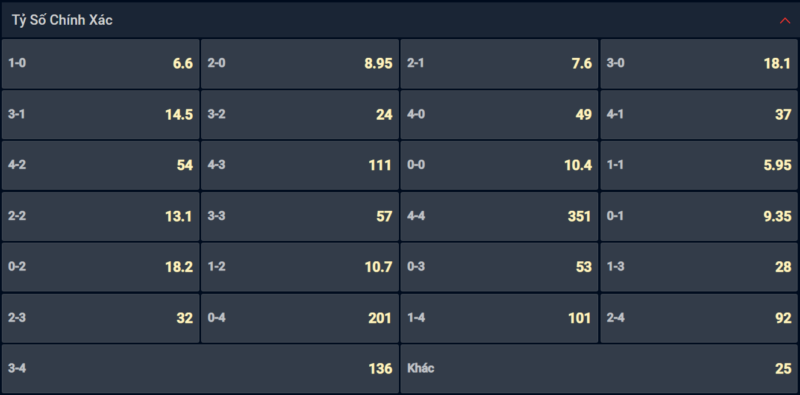Choose the 4-0 score odds 49
Image resolution: width=800 pixels, height=395 pixels.
tap(499, 115)
